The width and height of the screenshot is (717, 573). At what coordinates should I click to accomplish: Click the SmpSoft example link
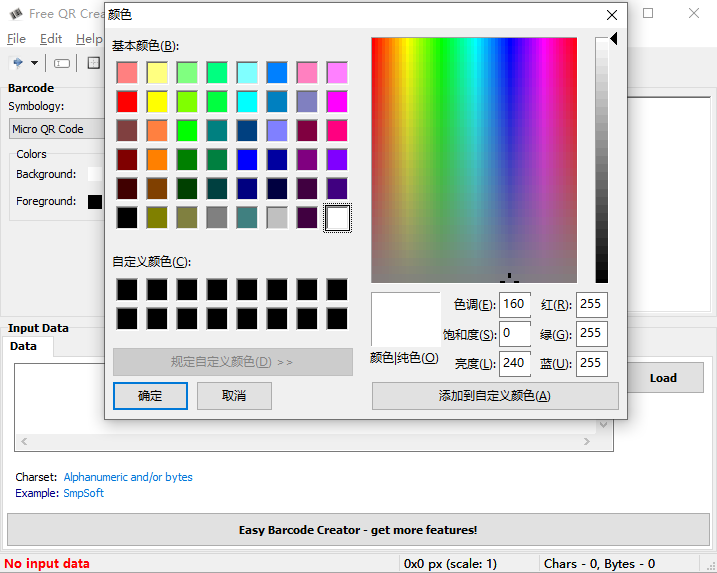[x=84, y=493]
